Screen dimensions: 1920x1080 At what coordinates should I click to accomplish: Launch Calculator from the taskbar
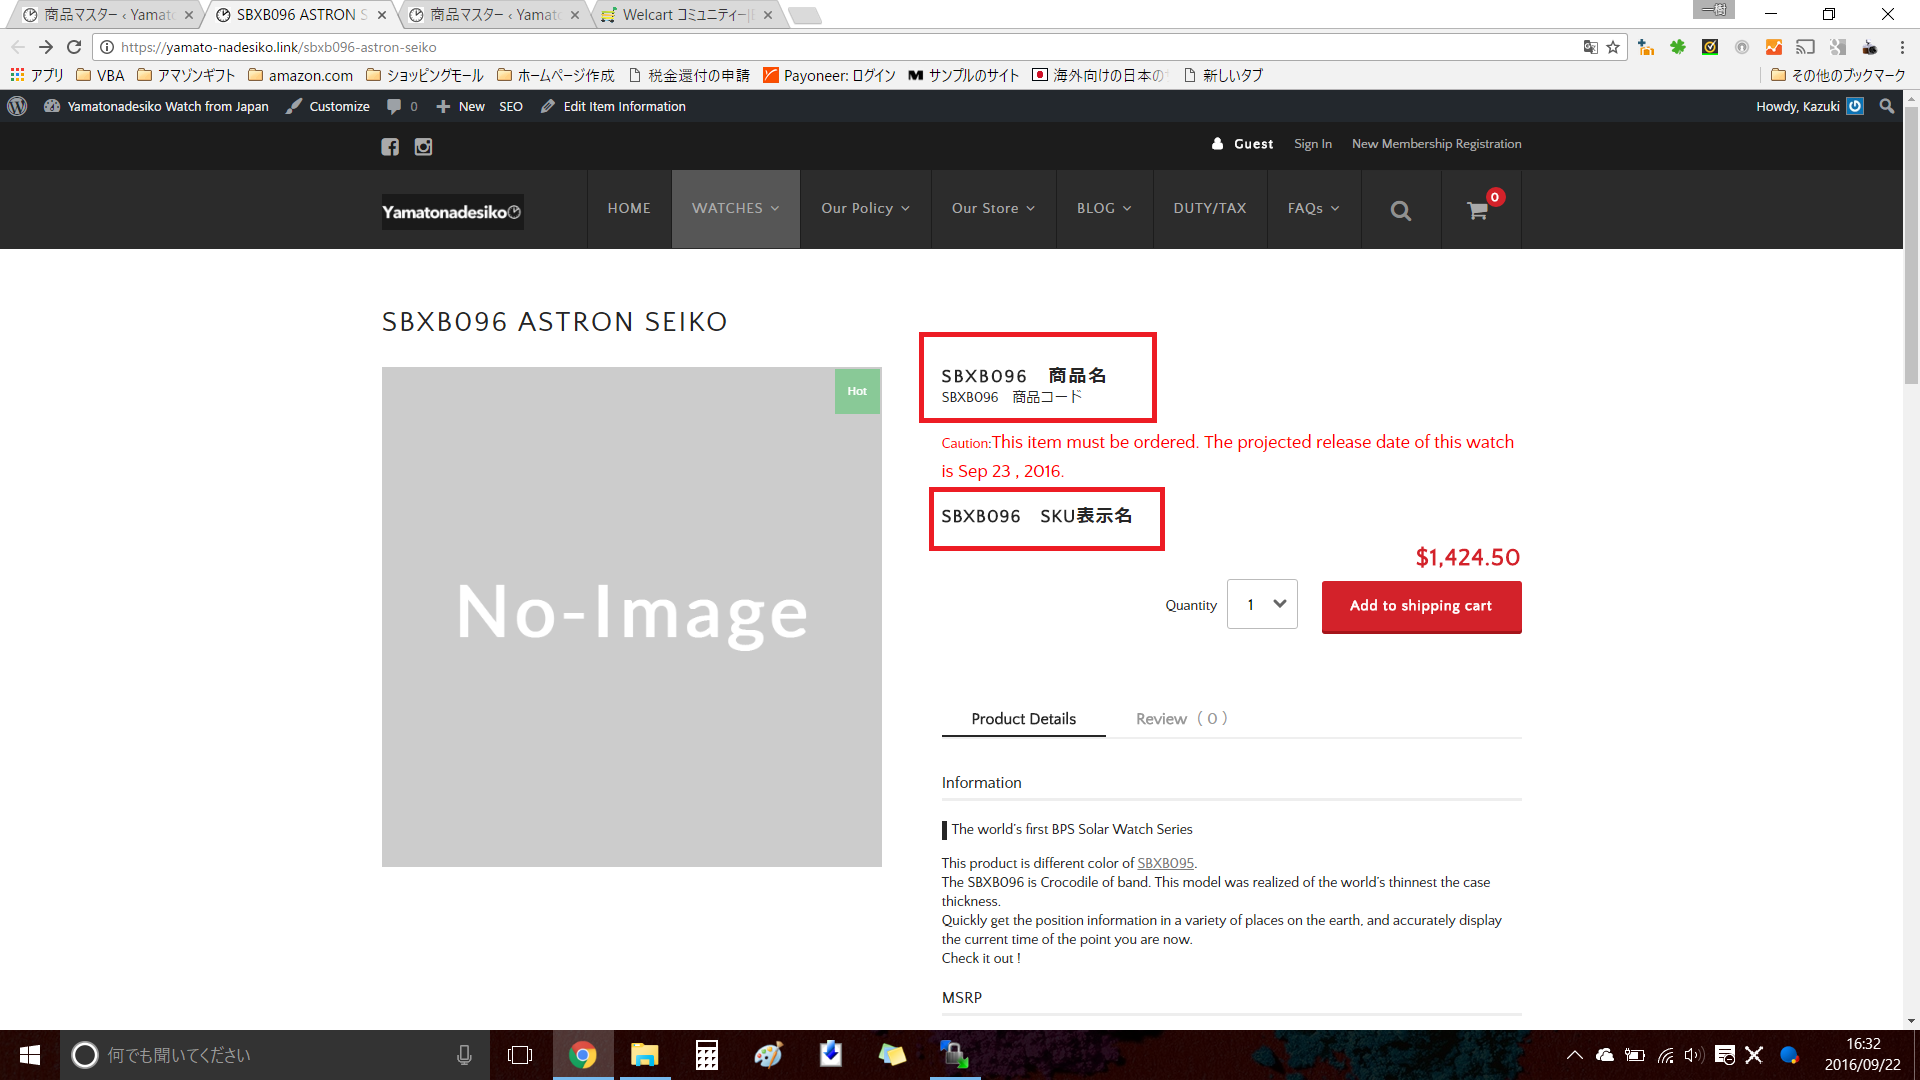[x=707, y=1055]
